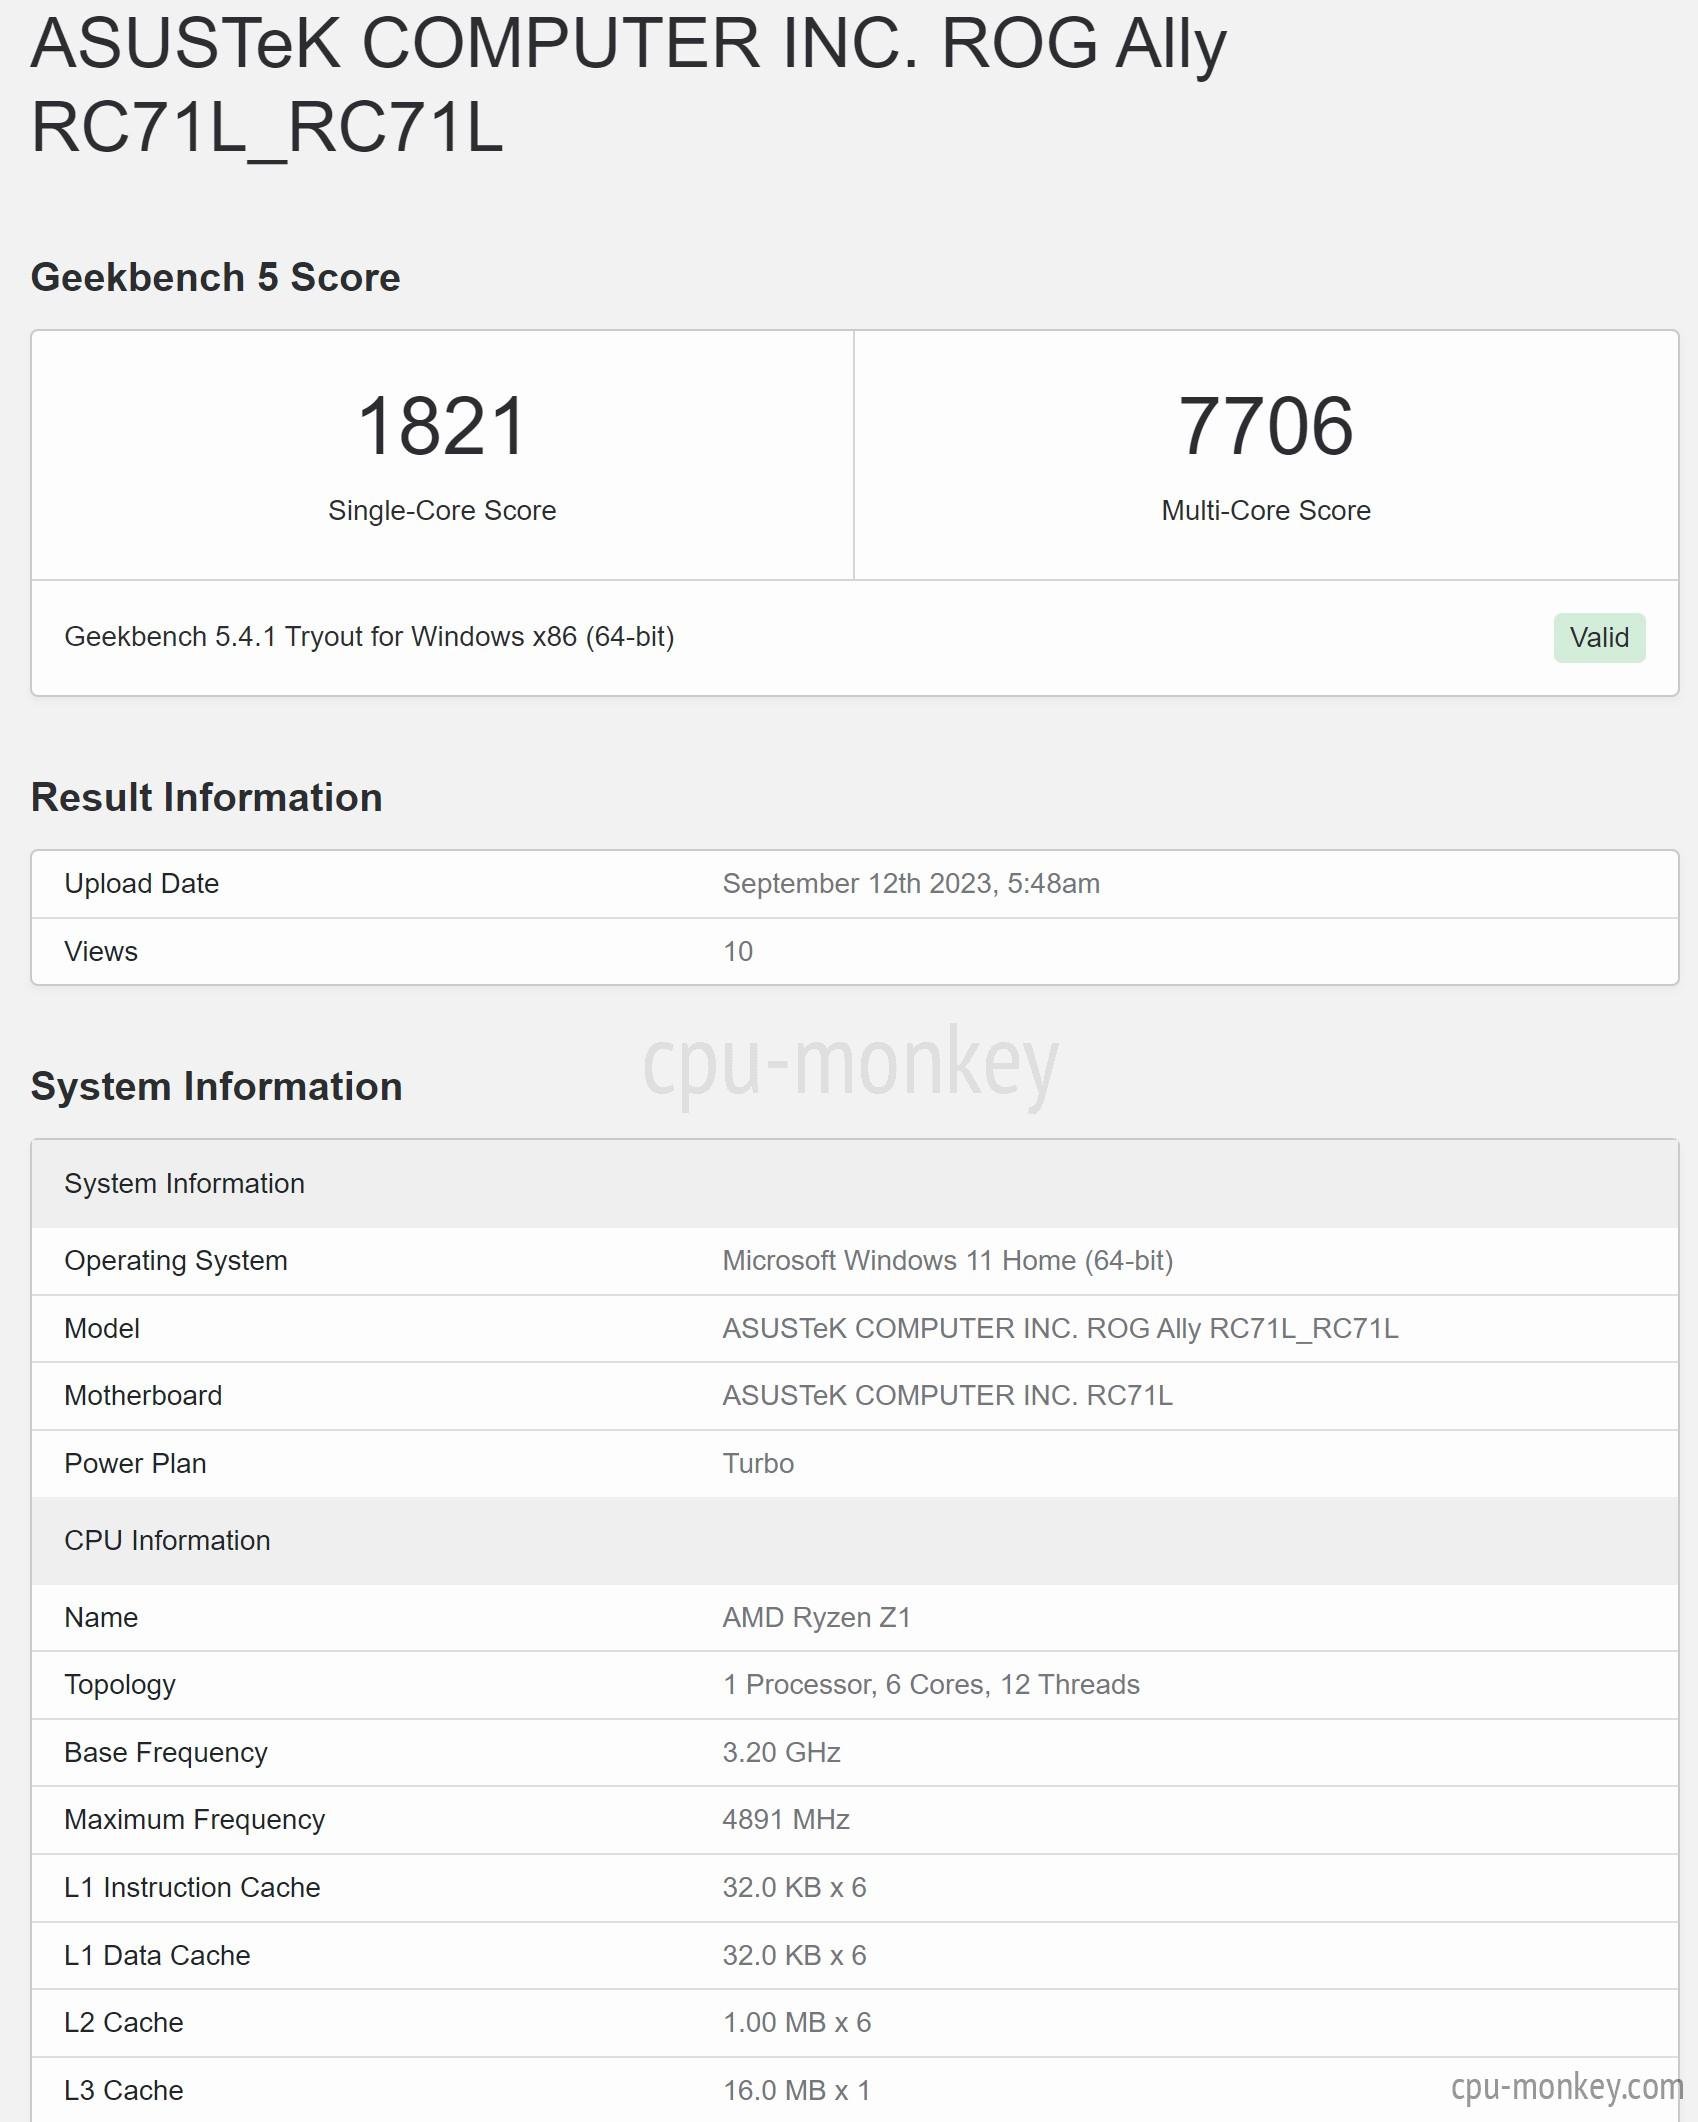Select the 7706 multi-core score number

coord(1266,426)
